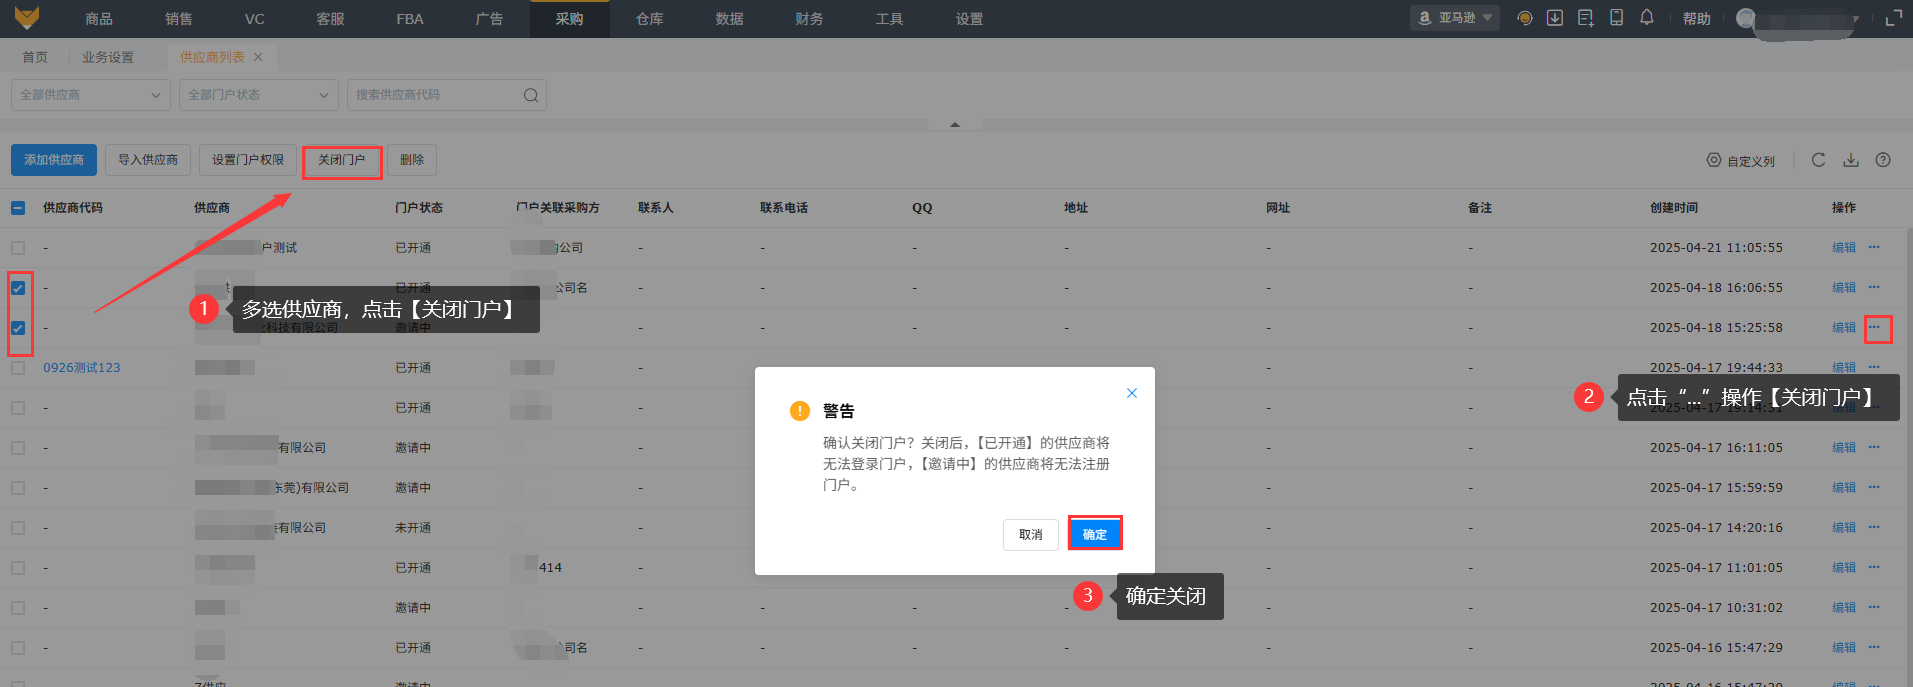Open the 全部门户状态 dropdown
The width and height of the screenshot is (1913, 687).
click(x=259, y=95)
